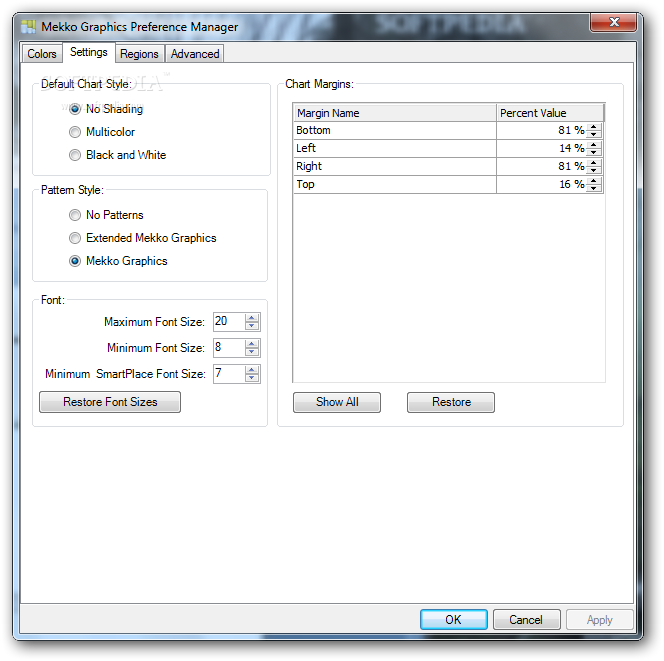
Task: Increase the Right margin percent
Action: click(x=594, y=163)
